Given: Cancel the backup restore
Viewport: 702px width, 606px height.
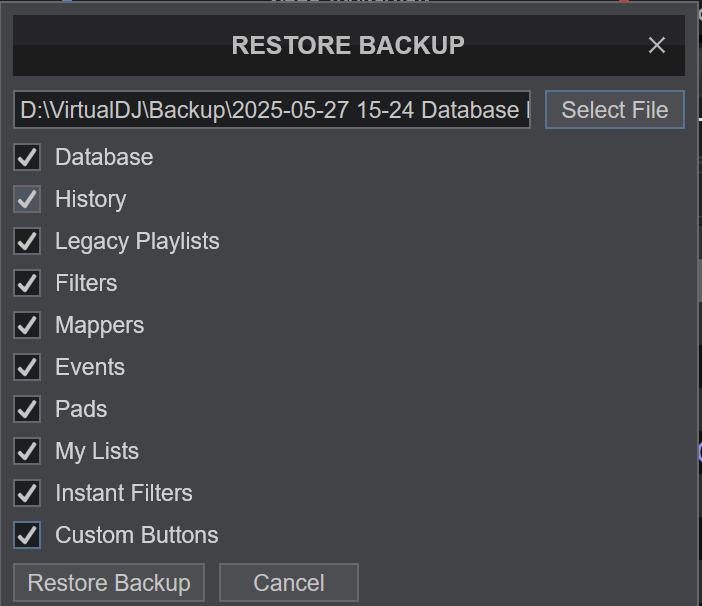Looking at the screenshot, I should pos(289,582).
